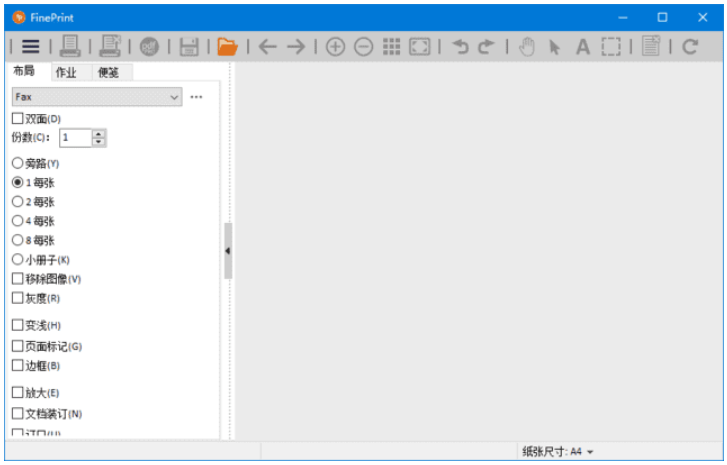Enable the 边框 borders checkbox
Viewport: 727px width, 465px height.
(17, 365)
